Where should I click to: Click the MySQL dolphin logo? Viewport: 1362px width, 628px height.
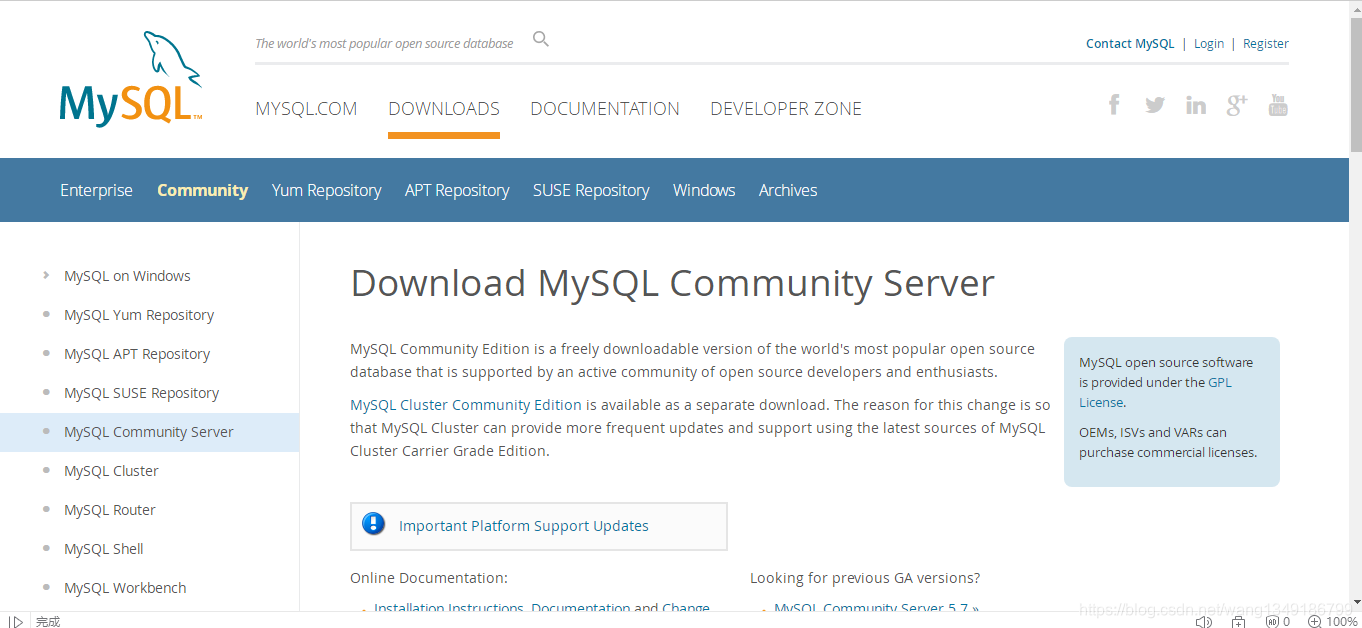[x=131, y=78]
